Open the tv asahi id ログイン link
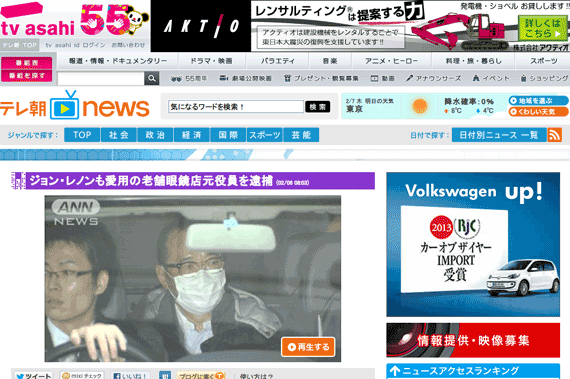Screen dimensions: 570x379 [75, 45]
